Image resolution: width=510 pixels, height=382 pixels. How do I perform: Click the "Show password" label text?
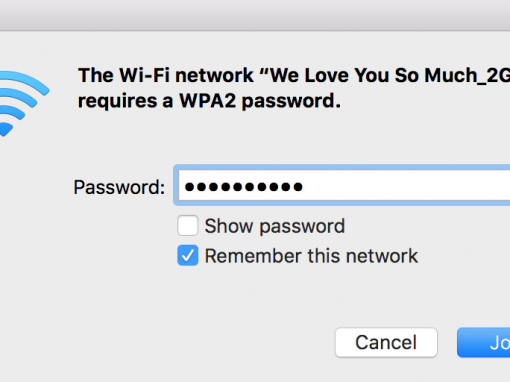(x=275, y=226)
